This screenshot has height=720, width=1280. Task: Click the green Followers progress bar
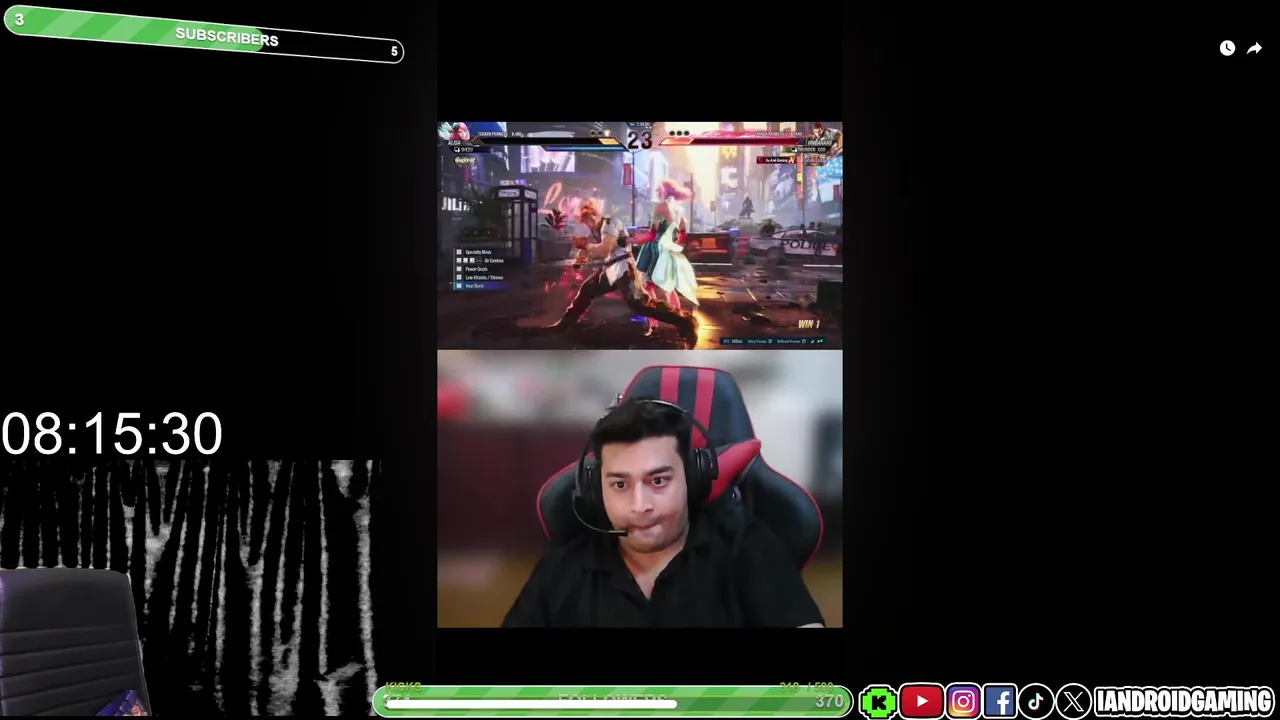[x=612, y=702]
